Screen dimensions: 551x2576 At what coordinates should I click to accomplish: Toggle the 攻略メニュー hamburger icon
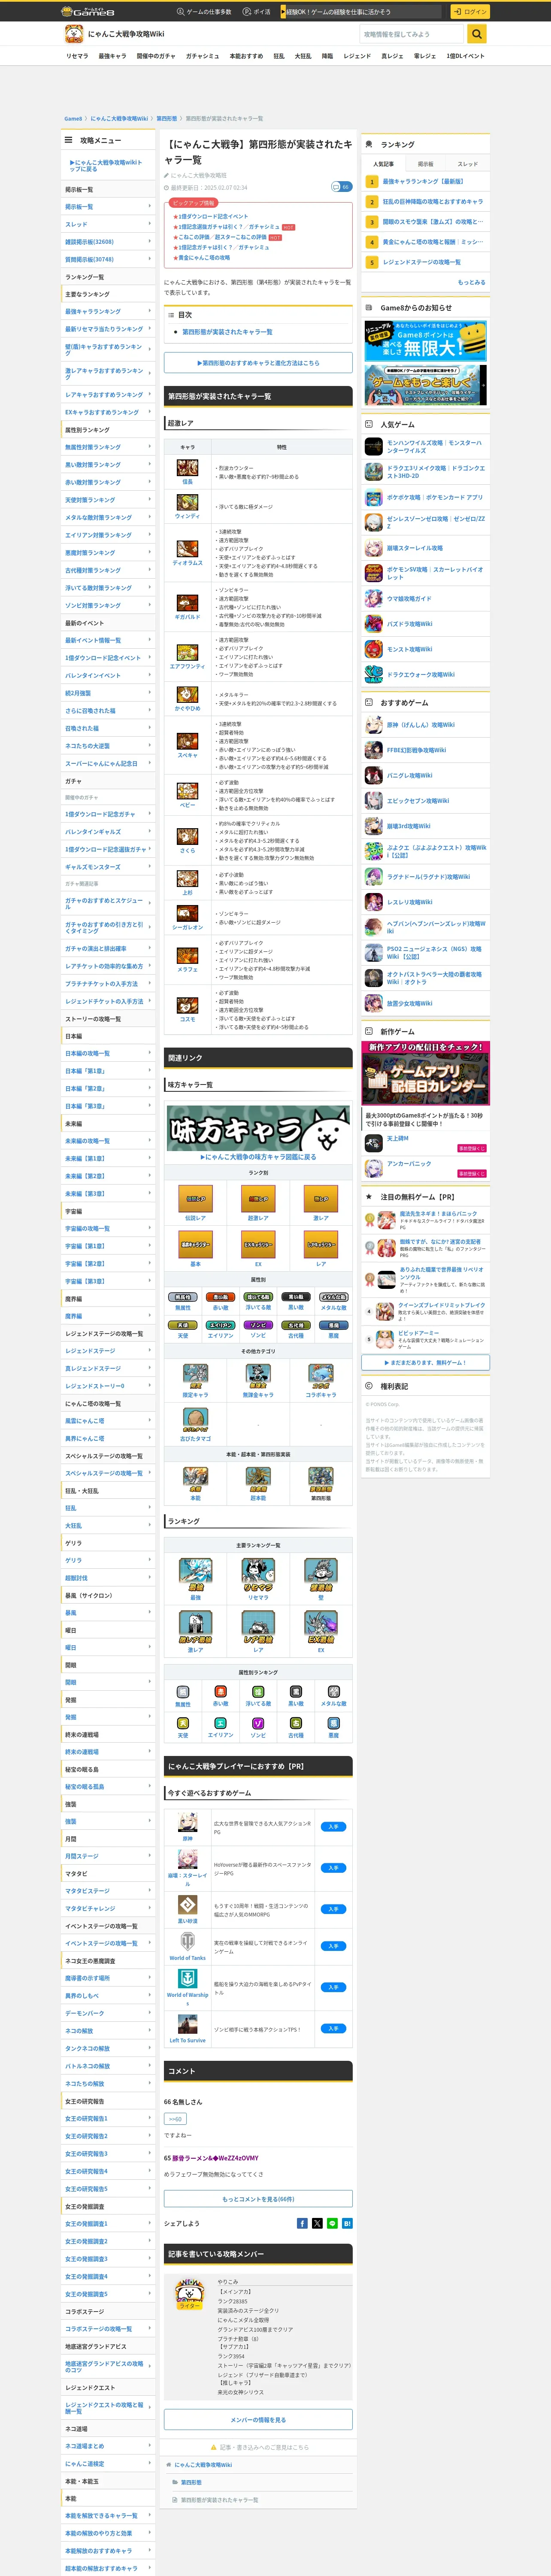69,140
